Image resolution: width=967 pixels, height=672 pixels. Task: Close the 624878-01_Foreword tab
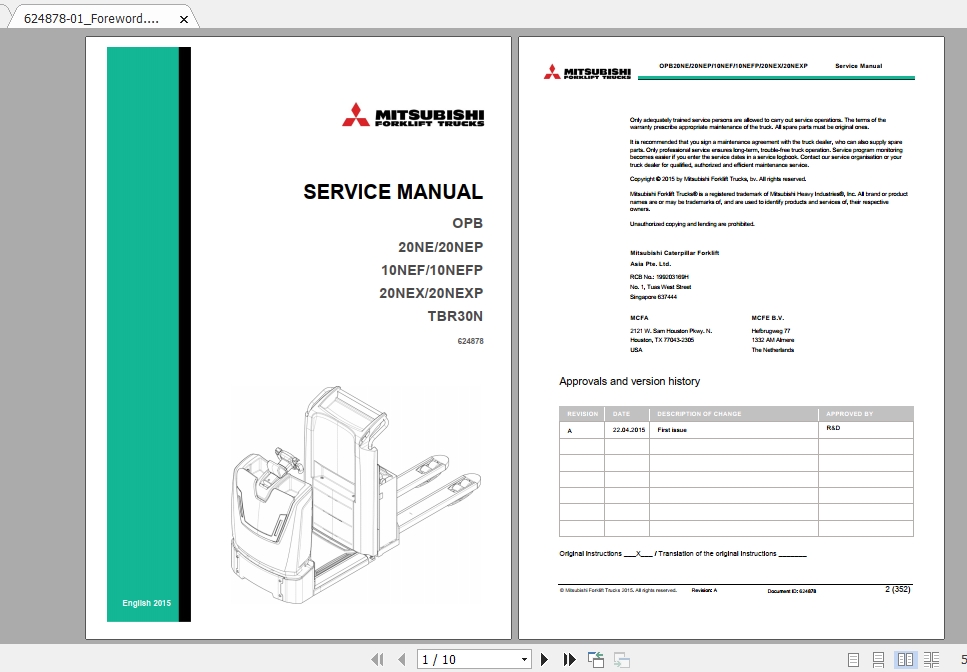click(x=184, y=18)
